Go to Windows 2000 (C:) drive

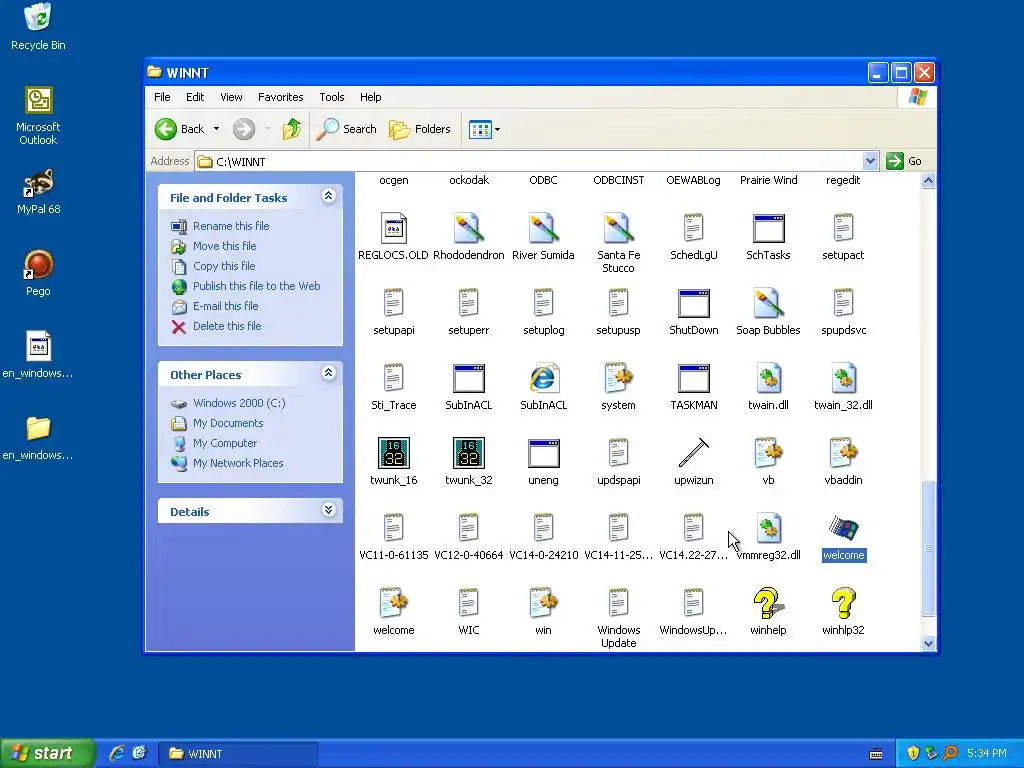239,403
